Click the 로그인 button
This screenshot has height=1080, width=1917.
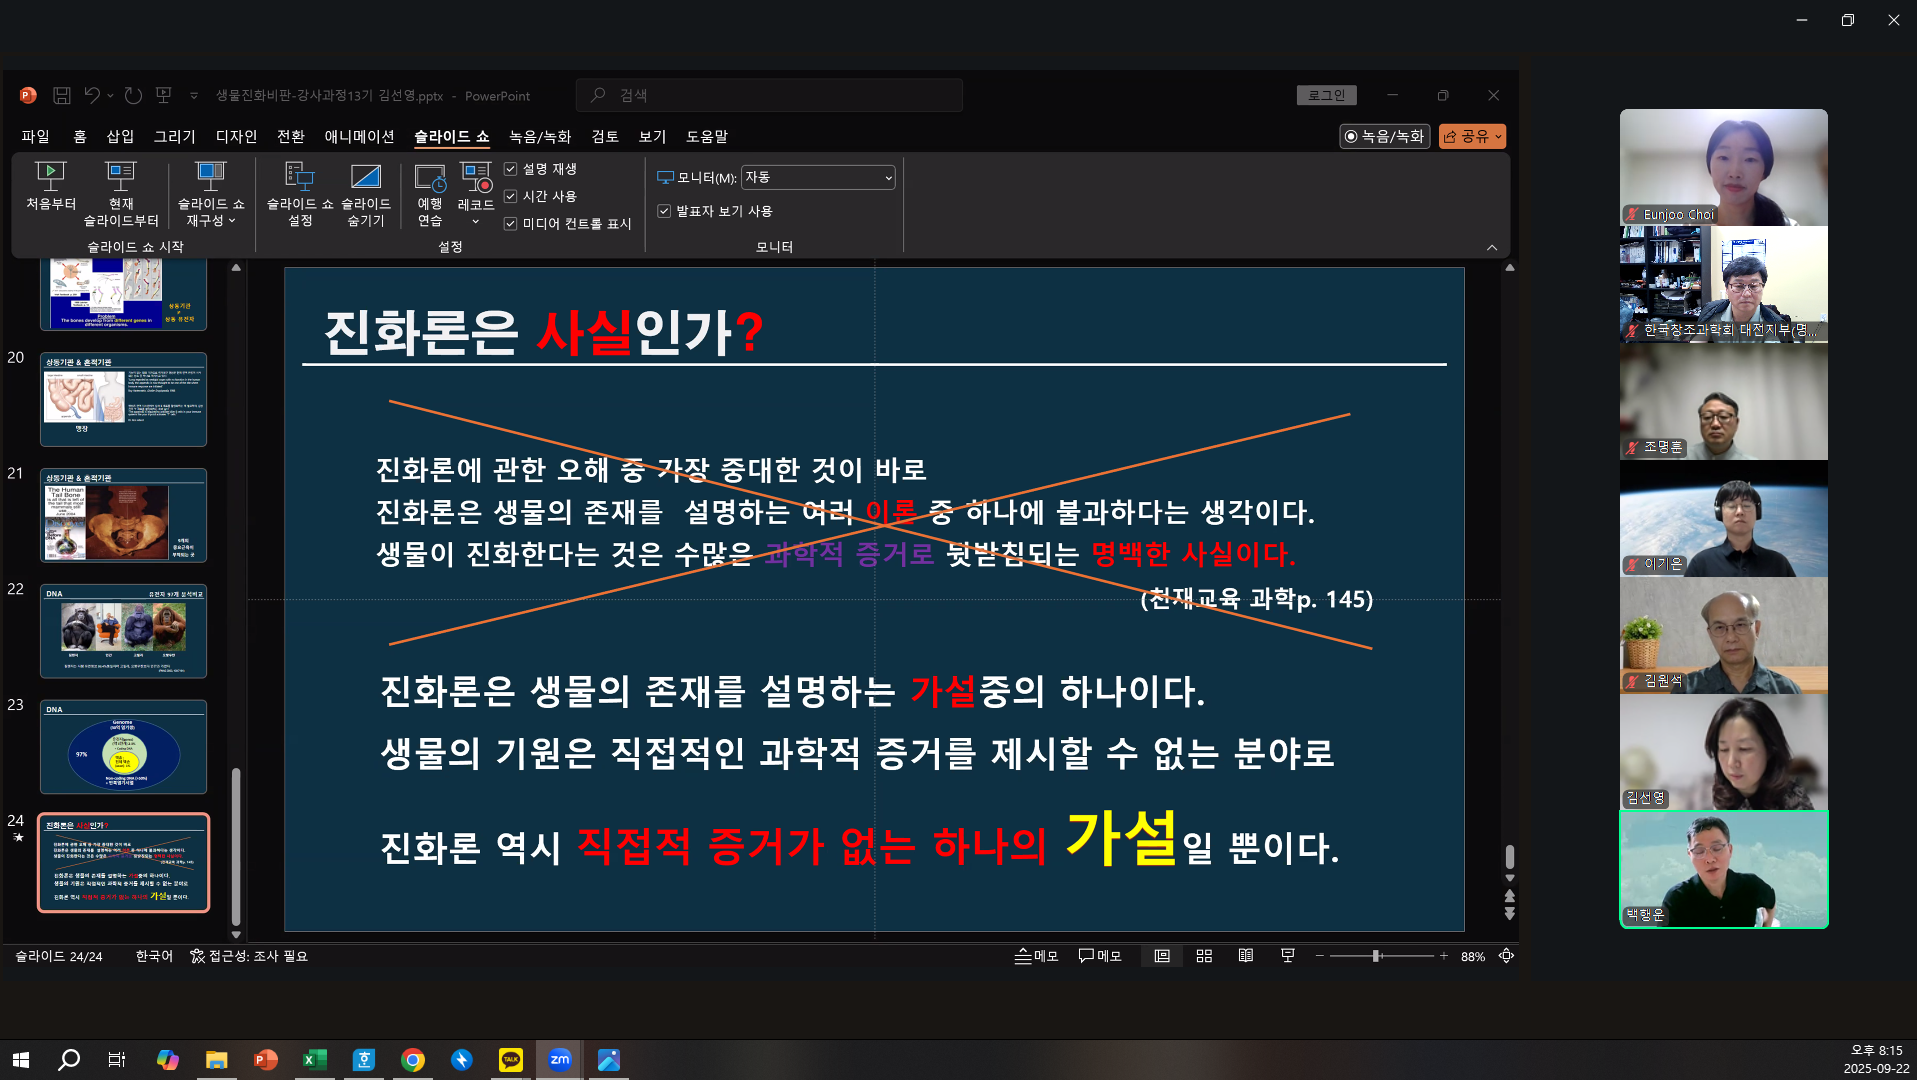pos(1326,95)
